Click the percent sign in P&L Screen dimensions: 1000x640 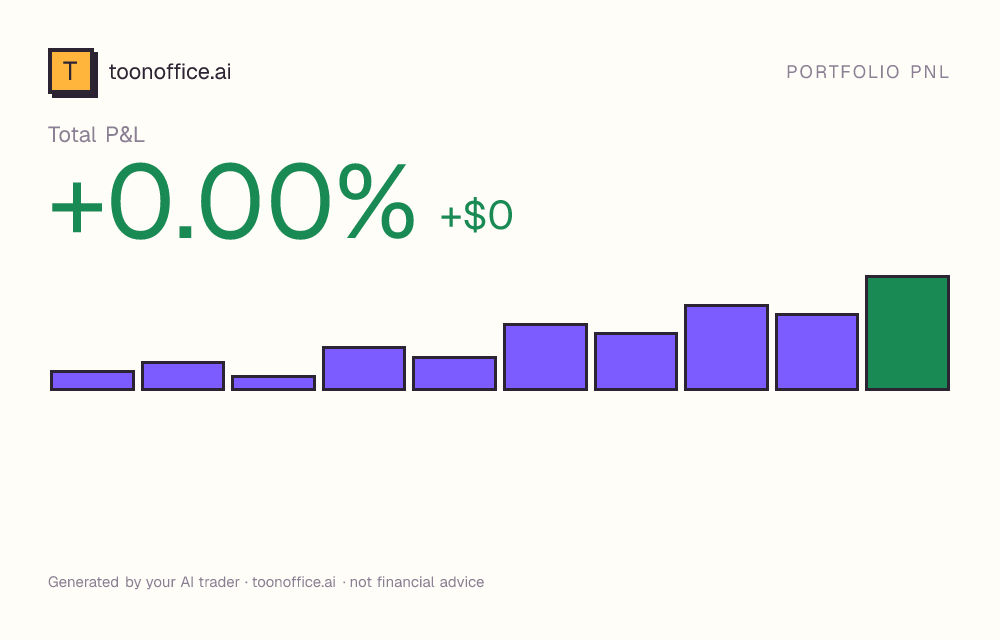pos(377,201)
